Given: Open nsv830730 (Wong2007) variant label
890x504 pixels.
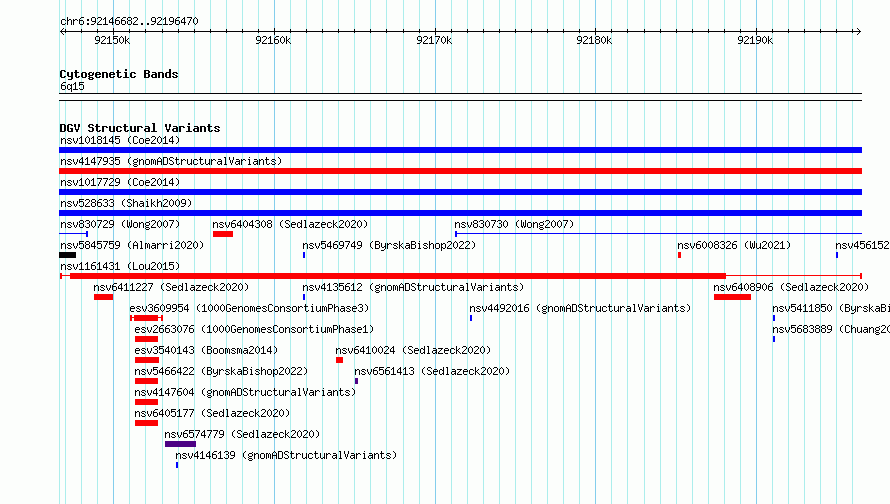Looking at the screenshot, I should coord(514,224).
